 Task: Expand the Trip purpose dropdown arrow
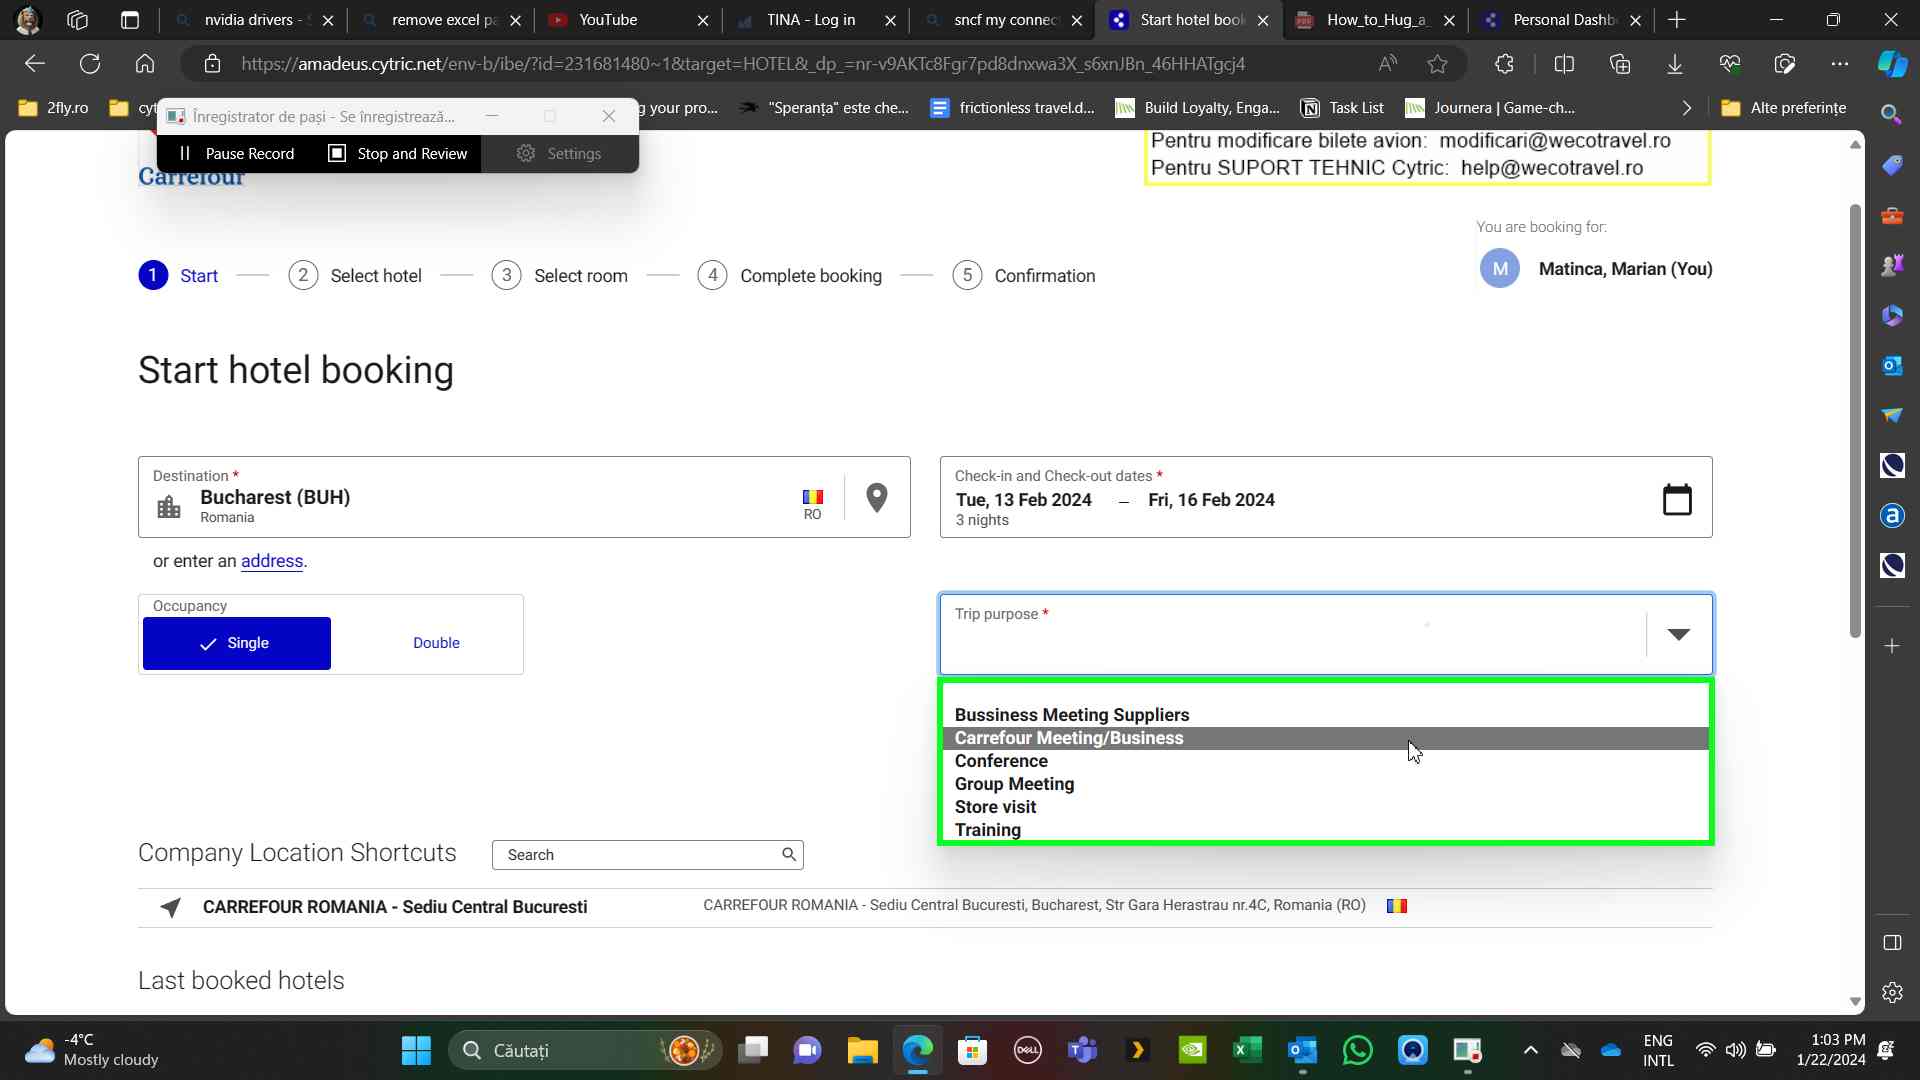pos(1678,634)
